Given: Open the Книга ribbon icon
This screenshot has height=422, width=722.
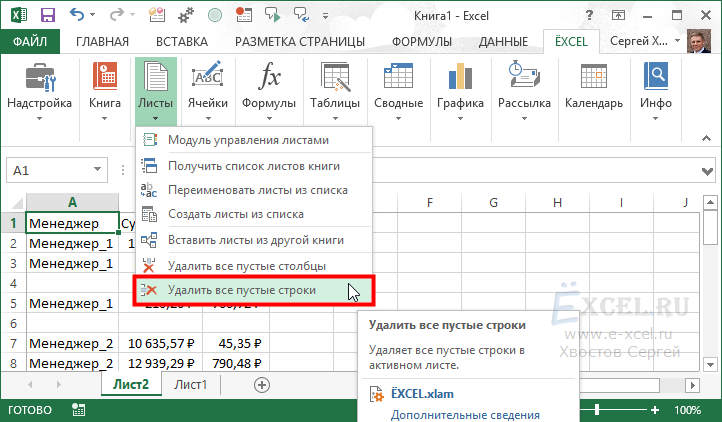Looking at the screenshot, I should [105, 76].
